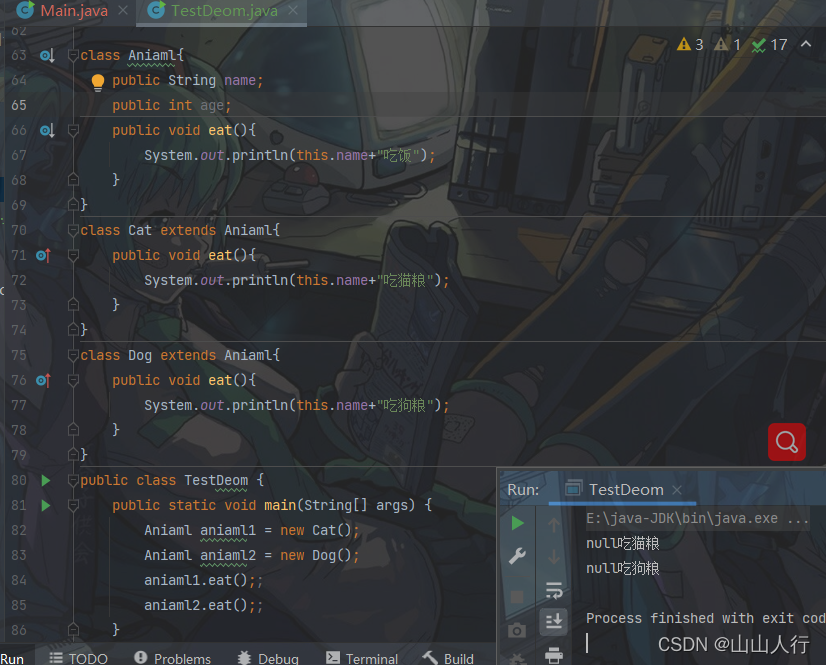This screenshot has width=826, height=665.
Task: Click the aniaml1 variable on line 82
Action: coord(228,530)
